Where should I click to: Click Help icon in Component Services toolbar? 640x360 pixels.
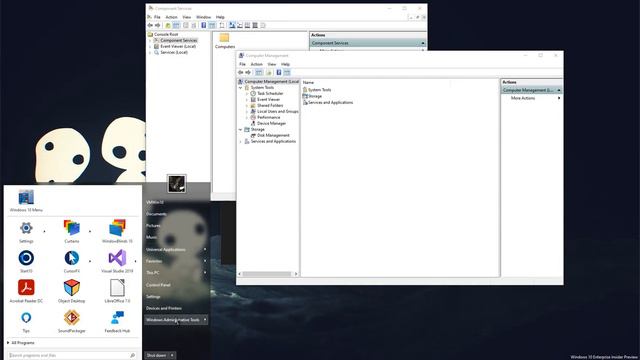click(x=204, y=25)
